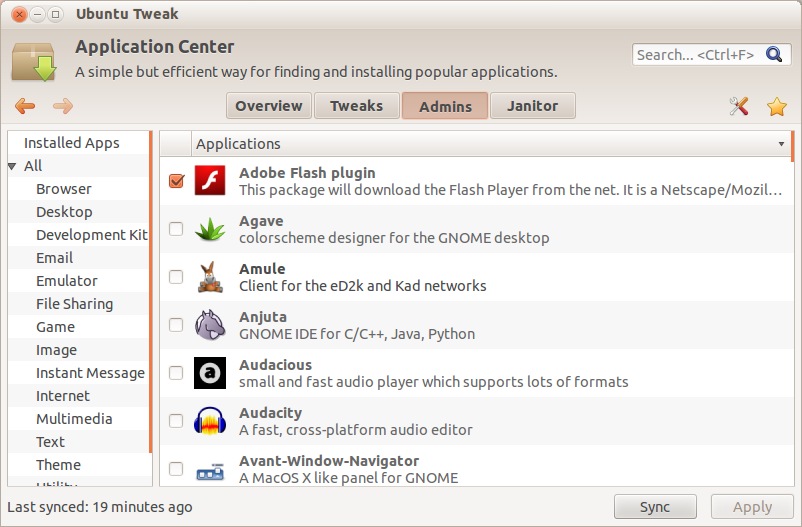This screenshot has height=527, width=802.
Task: Click the Avant-Window-Navigator icon
Action: [210, 472]
